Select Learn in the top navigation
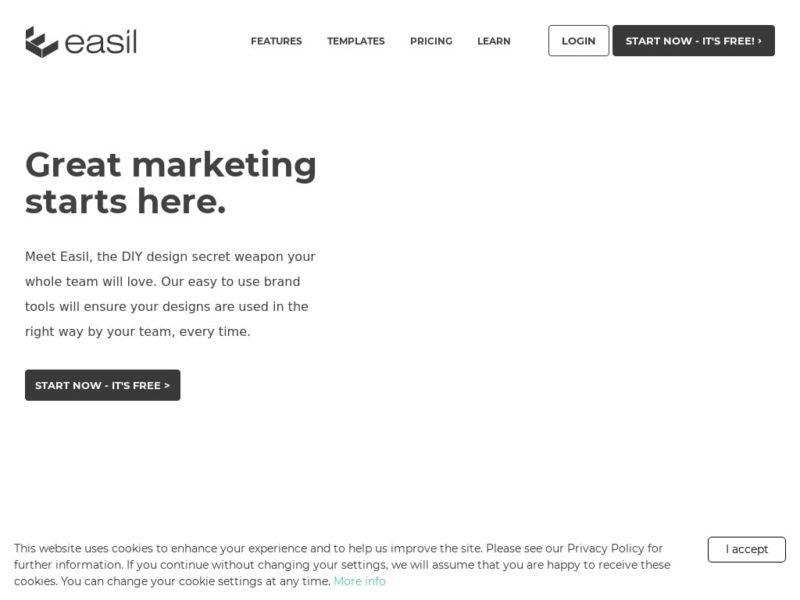800x600 pixels. (494, 41)
